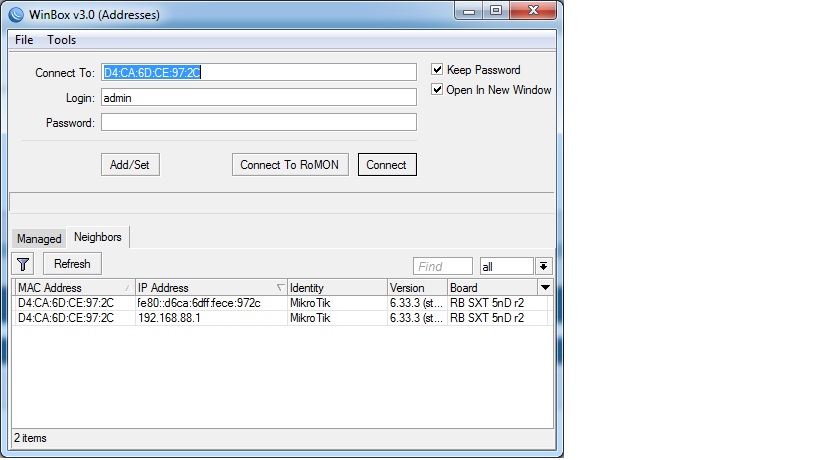
Task: Click MikroTik identity in the 192.168.88.1 row
Action: click(x=310, y=318)
